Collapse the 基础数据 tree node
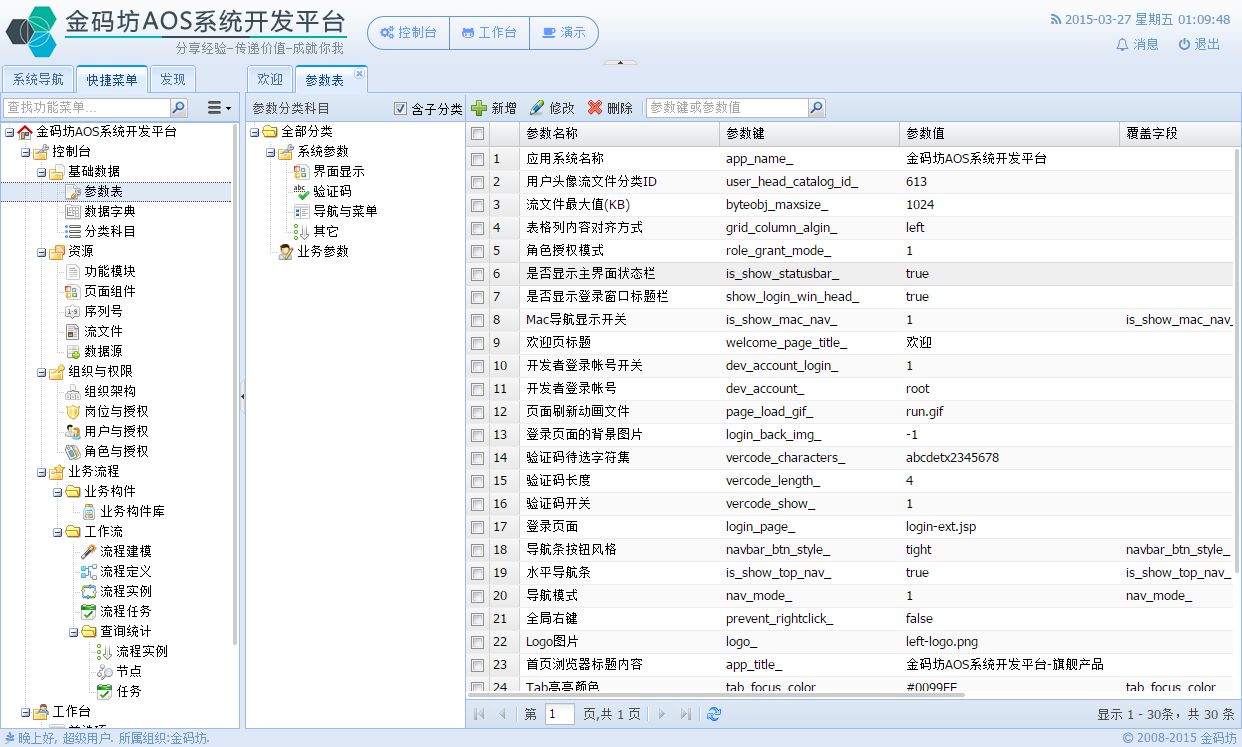The image size is (1242, 747). [x=41, y=172]
